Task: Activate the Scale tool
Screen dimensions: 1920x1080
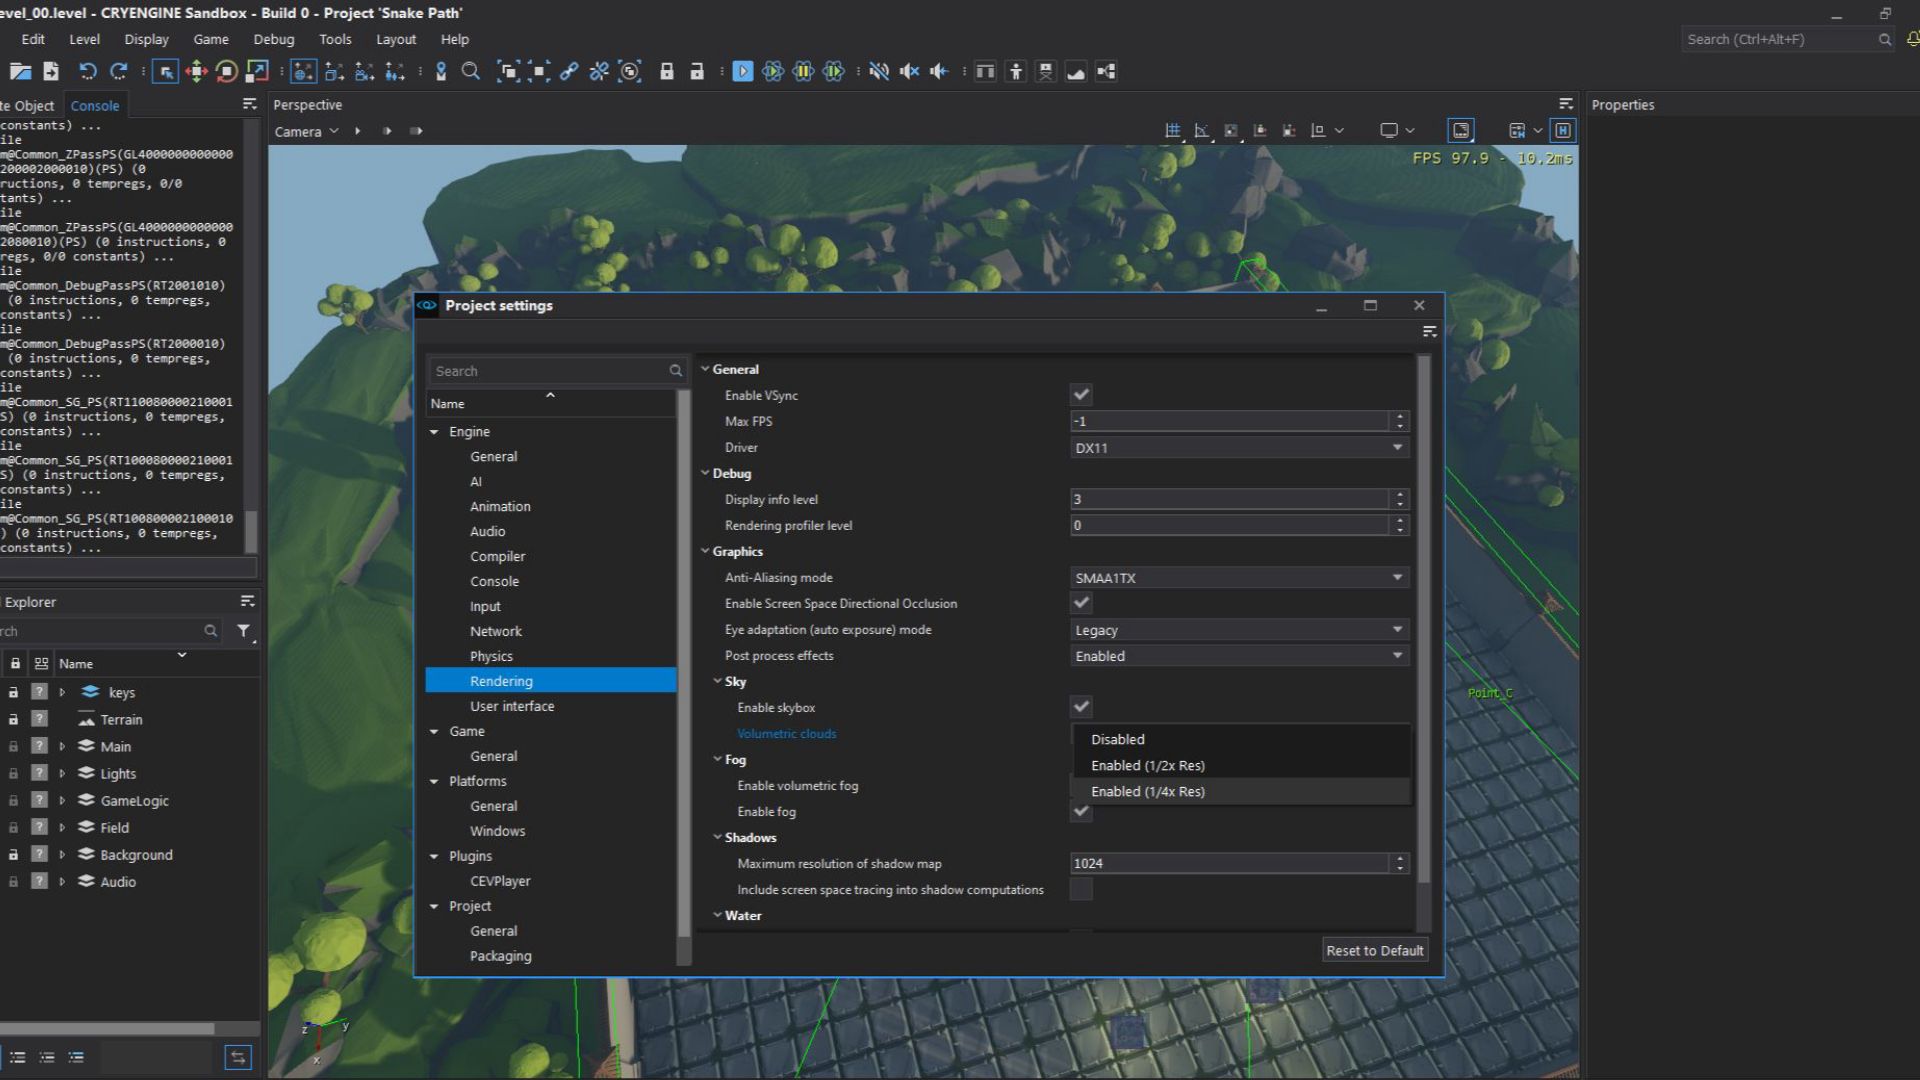Action: 256,71
